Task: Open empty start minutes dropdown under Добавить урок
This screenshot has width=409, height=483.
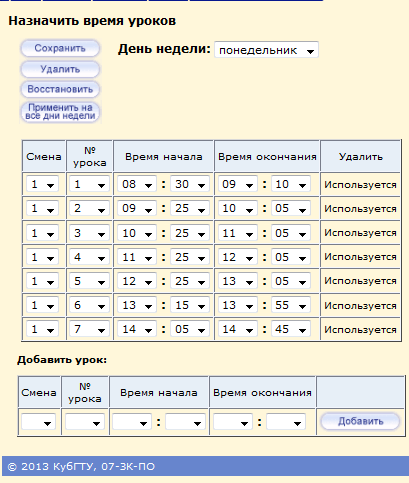Action: 185,422
